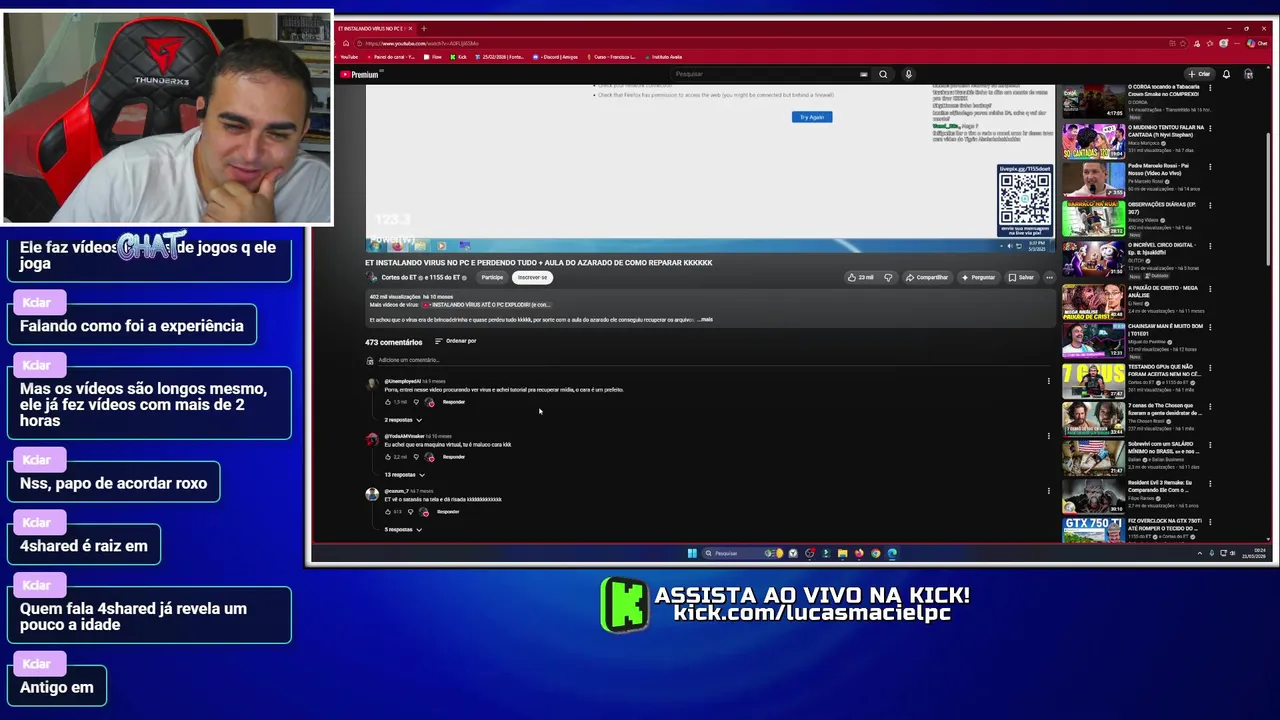The image size is (1280, 720).
Task: Open 7 GPUs TESTANDO GPUs suggested video thumbnail
Action: (x=1093, y=379)
